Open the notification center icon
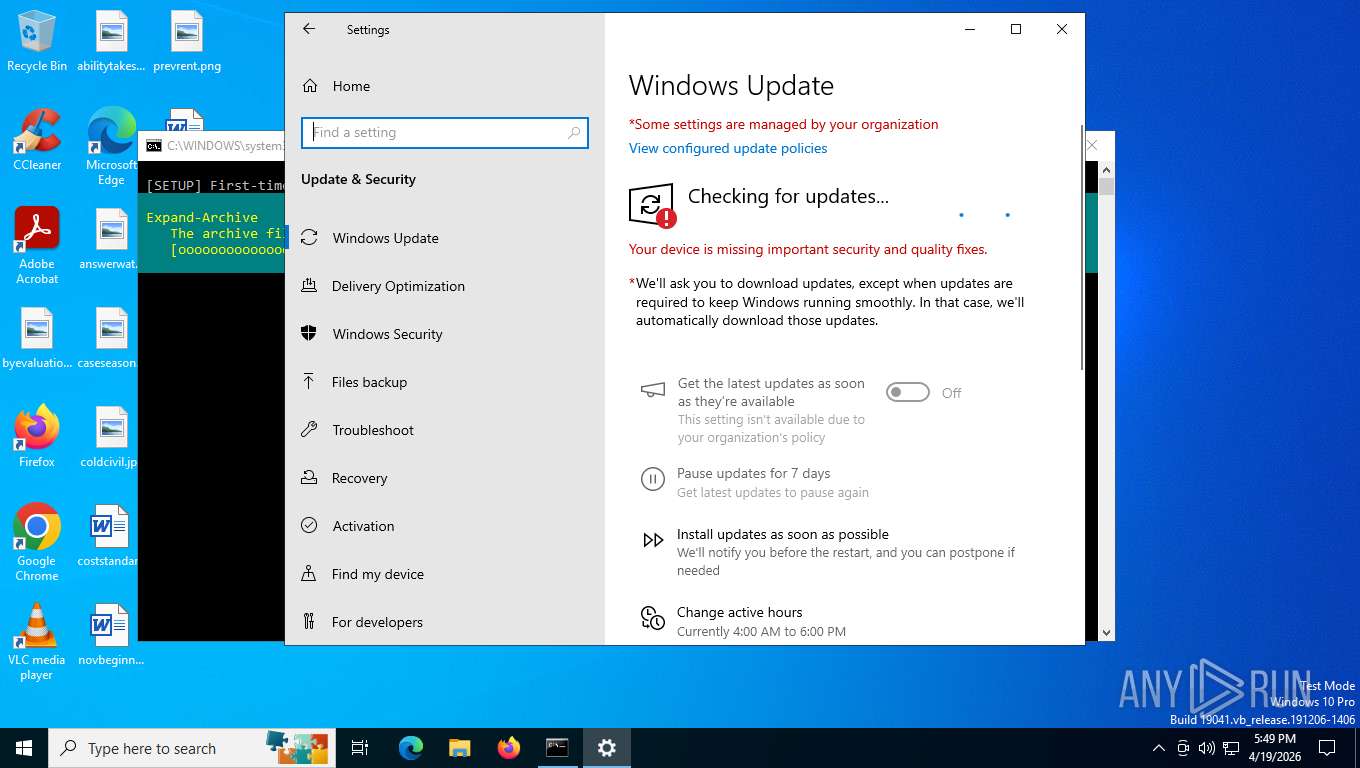 tap(1327, 748)
